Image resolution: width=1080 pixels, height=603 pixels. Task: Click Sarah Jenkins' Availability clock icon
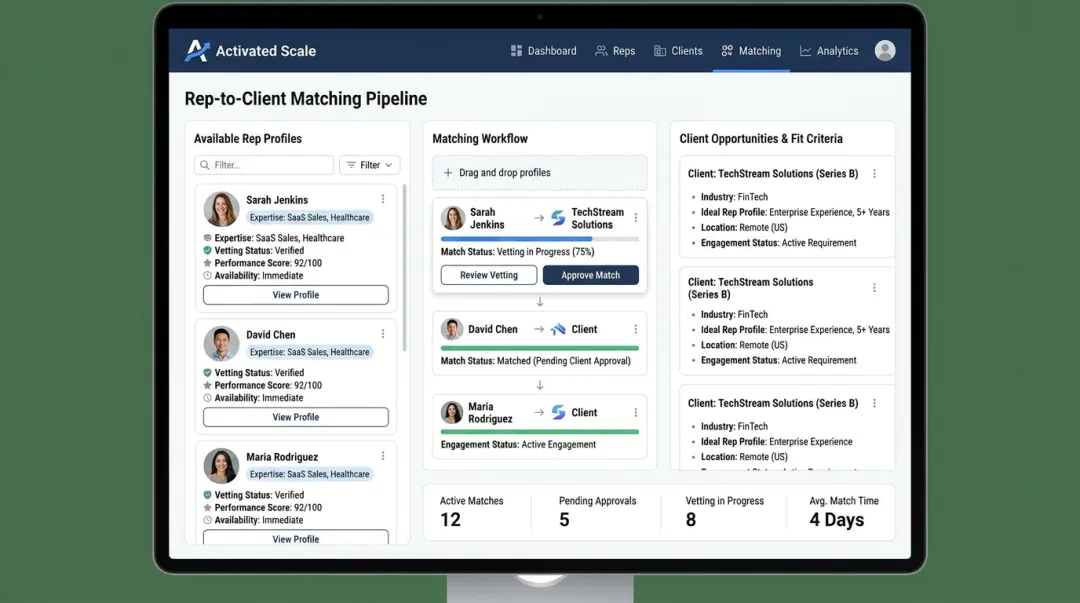coord(207,276)
